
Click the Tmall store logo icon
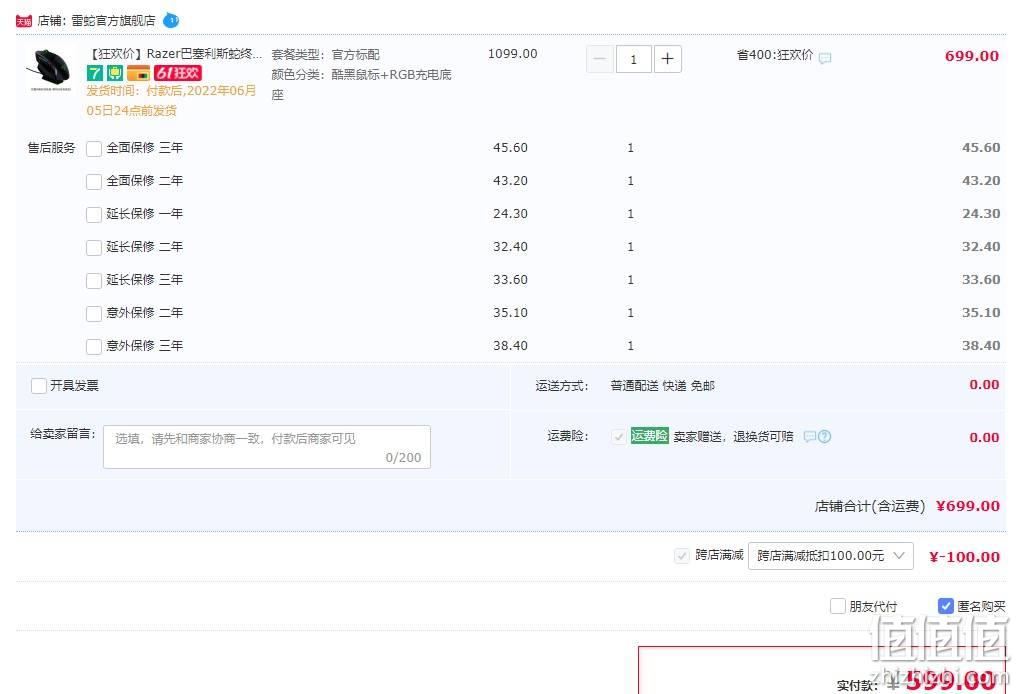click(x=24, y=21)
